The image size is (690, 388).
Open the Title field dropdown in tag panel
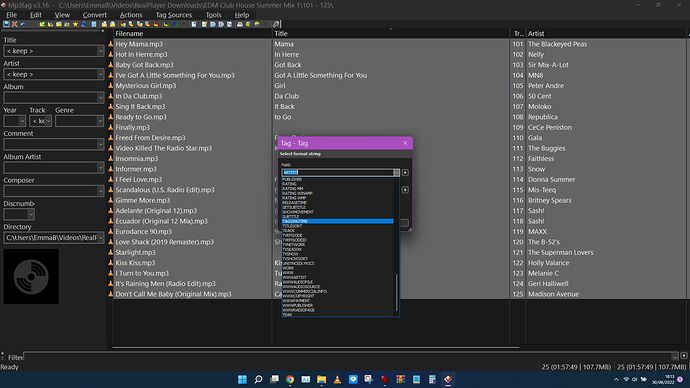coord(100,51)
